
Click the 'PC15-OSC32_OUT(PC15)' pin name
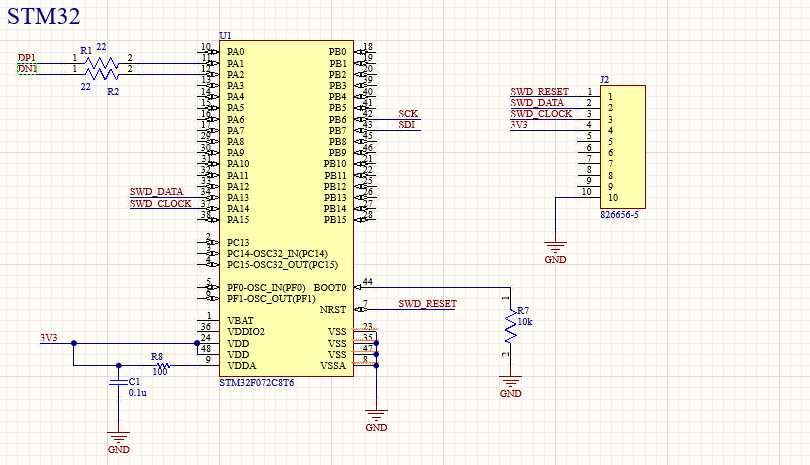[x=283, y=265]
